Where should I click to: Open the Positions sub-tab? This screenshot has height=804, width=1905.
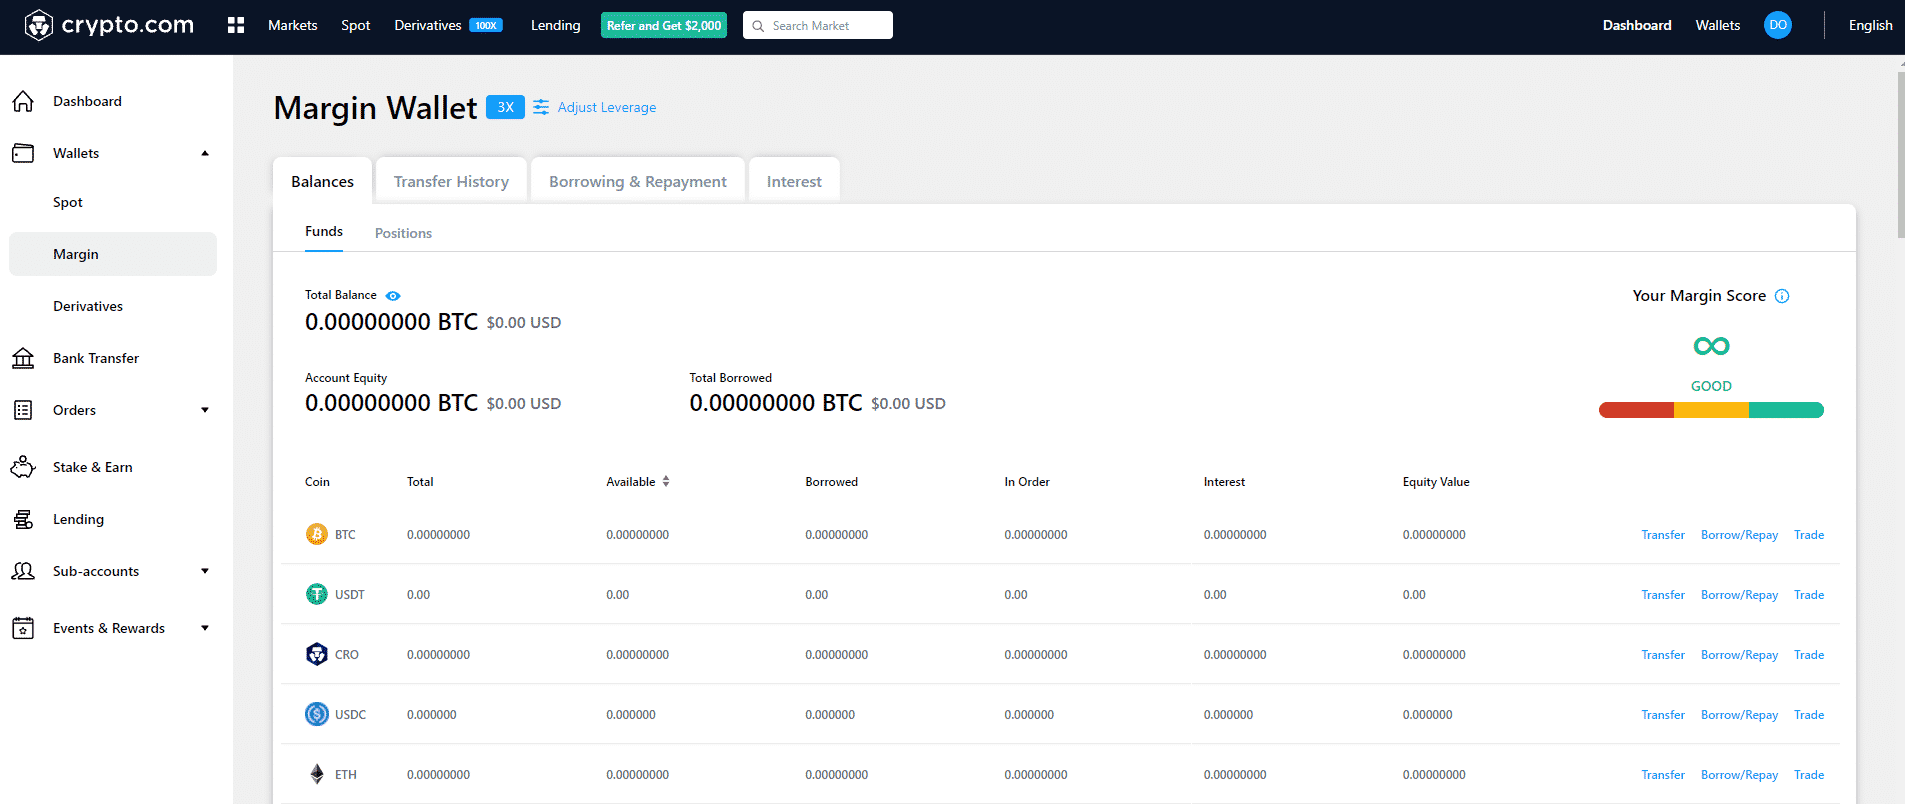[403, 233]
